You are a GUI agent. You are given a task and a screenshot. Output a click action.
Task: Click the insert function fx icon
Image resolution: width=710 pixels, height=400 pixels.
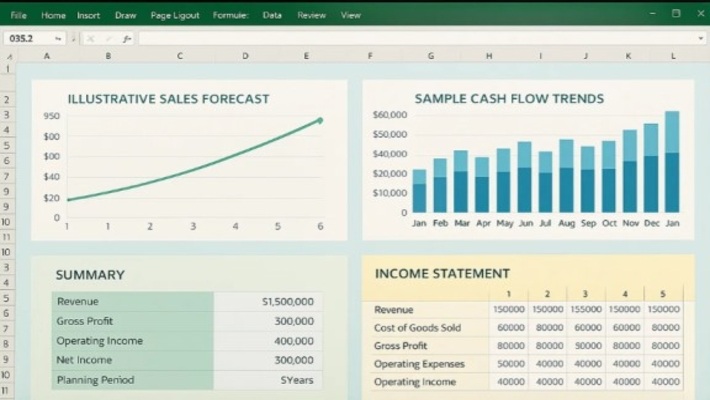[127, 38]
